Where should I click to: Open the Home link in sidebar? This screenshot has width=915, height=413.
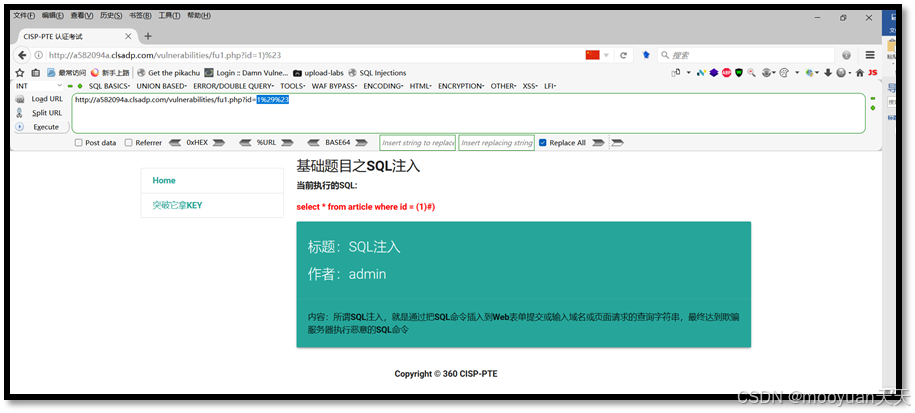click(164, 180)
